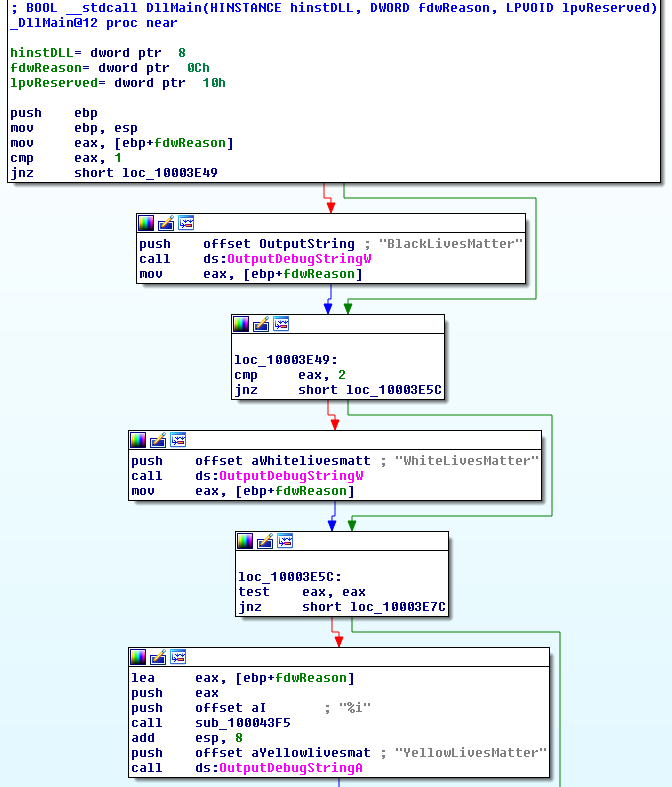Click group icon on loc_10003E5C block
672x787 pixels.
click(285, 541)
